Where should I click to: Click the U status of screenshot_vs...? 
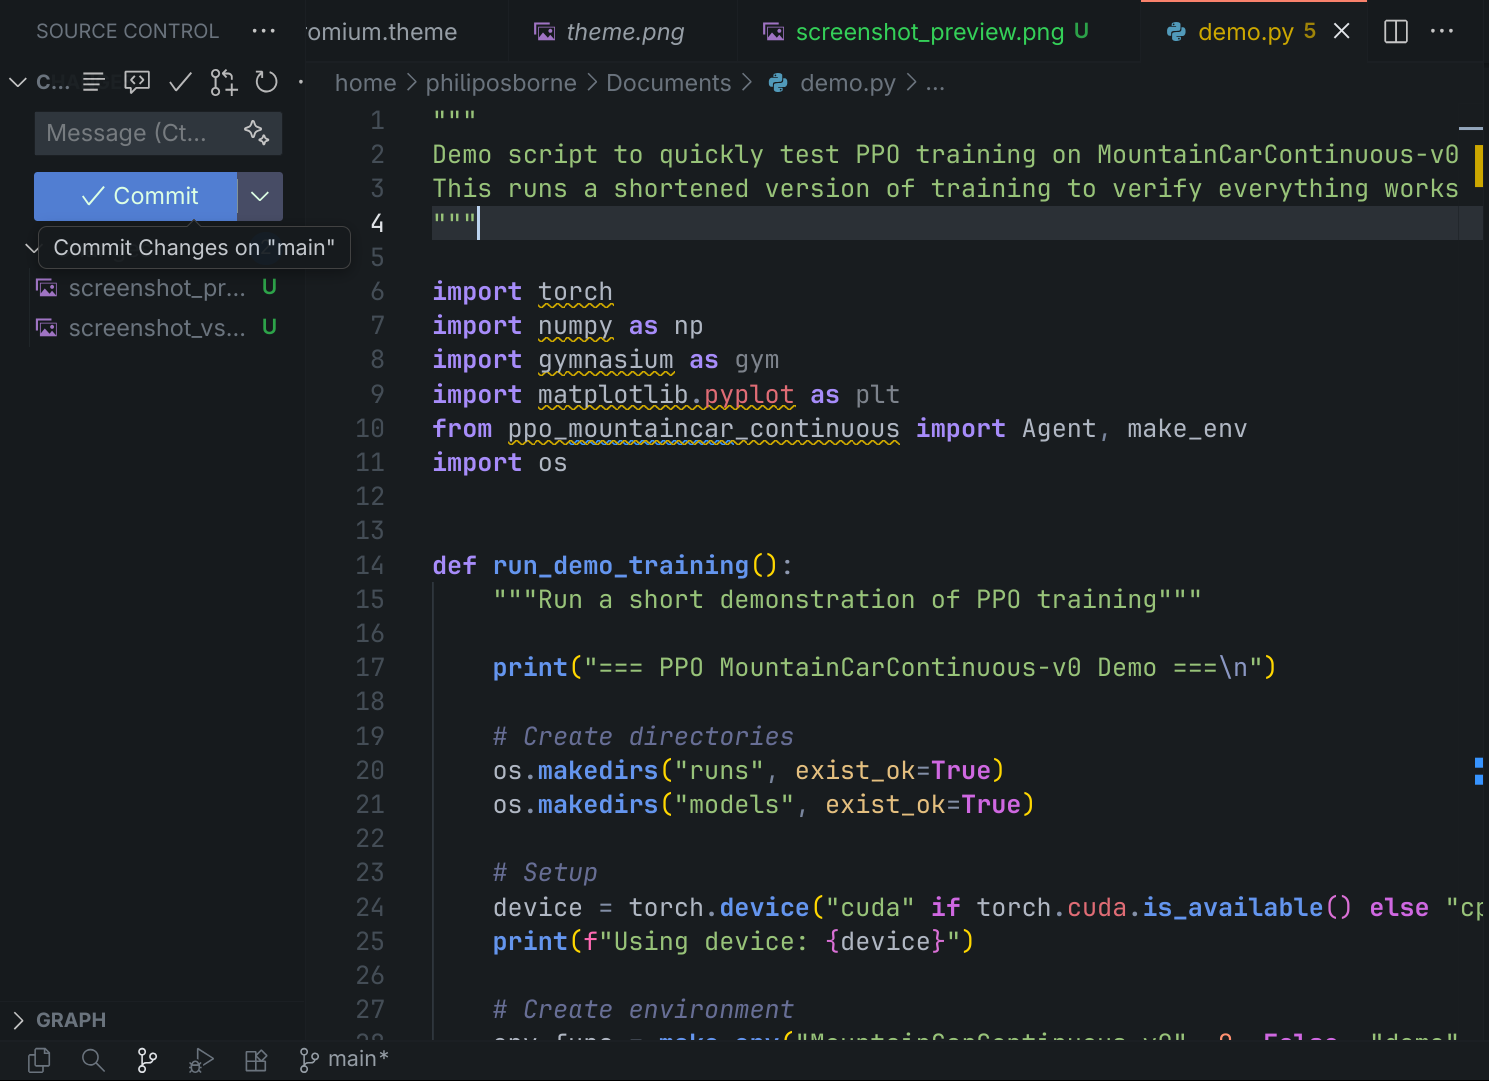pos(269,327)
